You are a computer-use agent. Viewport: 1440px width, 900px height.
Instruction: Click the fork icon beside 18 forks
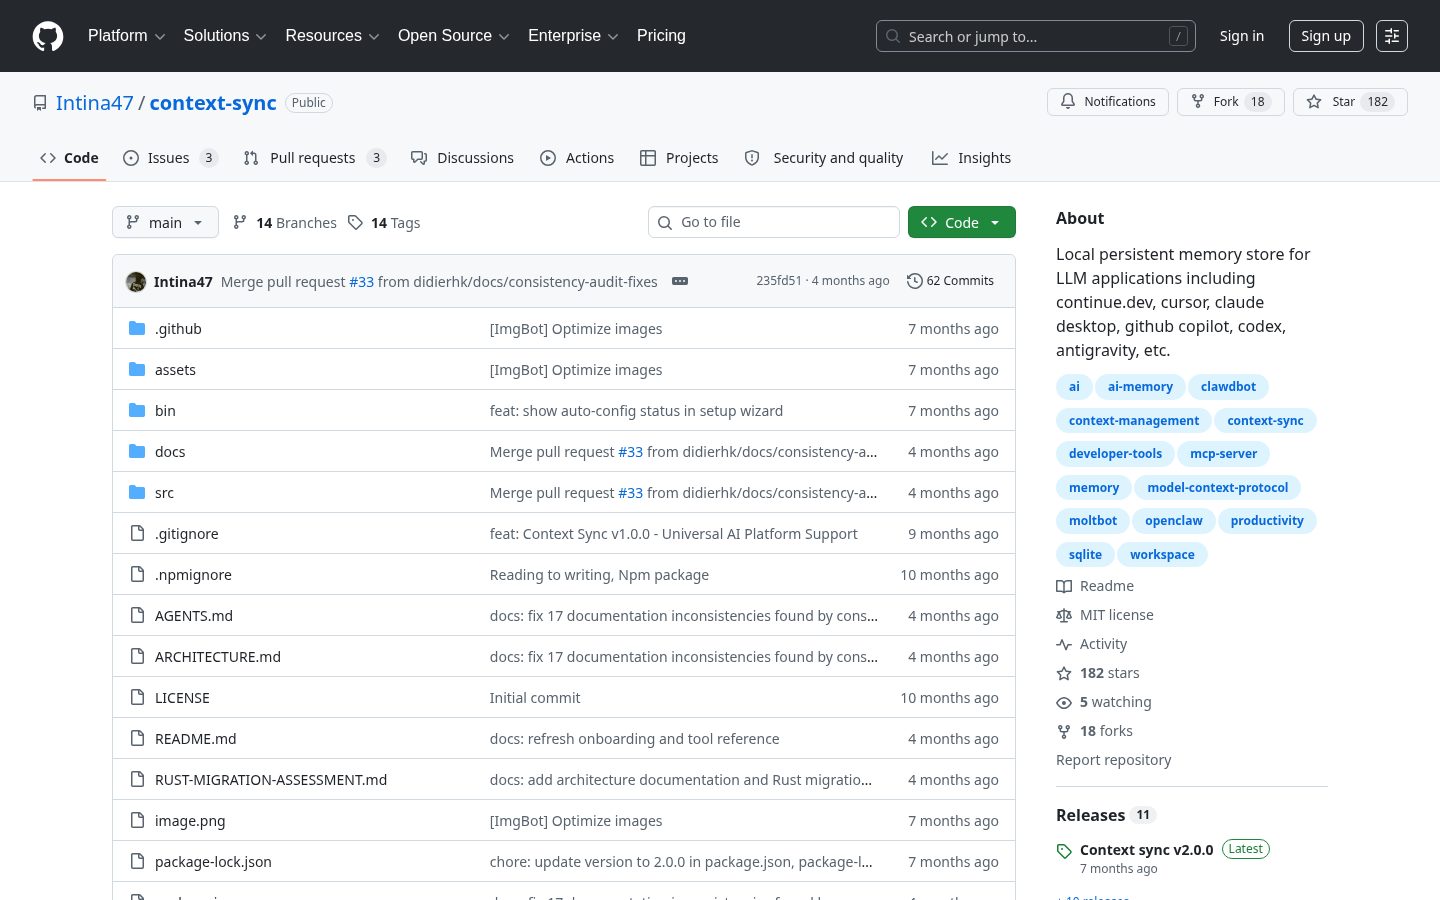(1064, 731)
